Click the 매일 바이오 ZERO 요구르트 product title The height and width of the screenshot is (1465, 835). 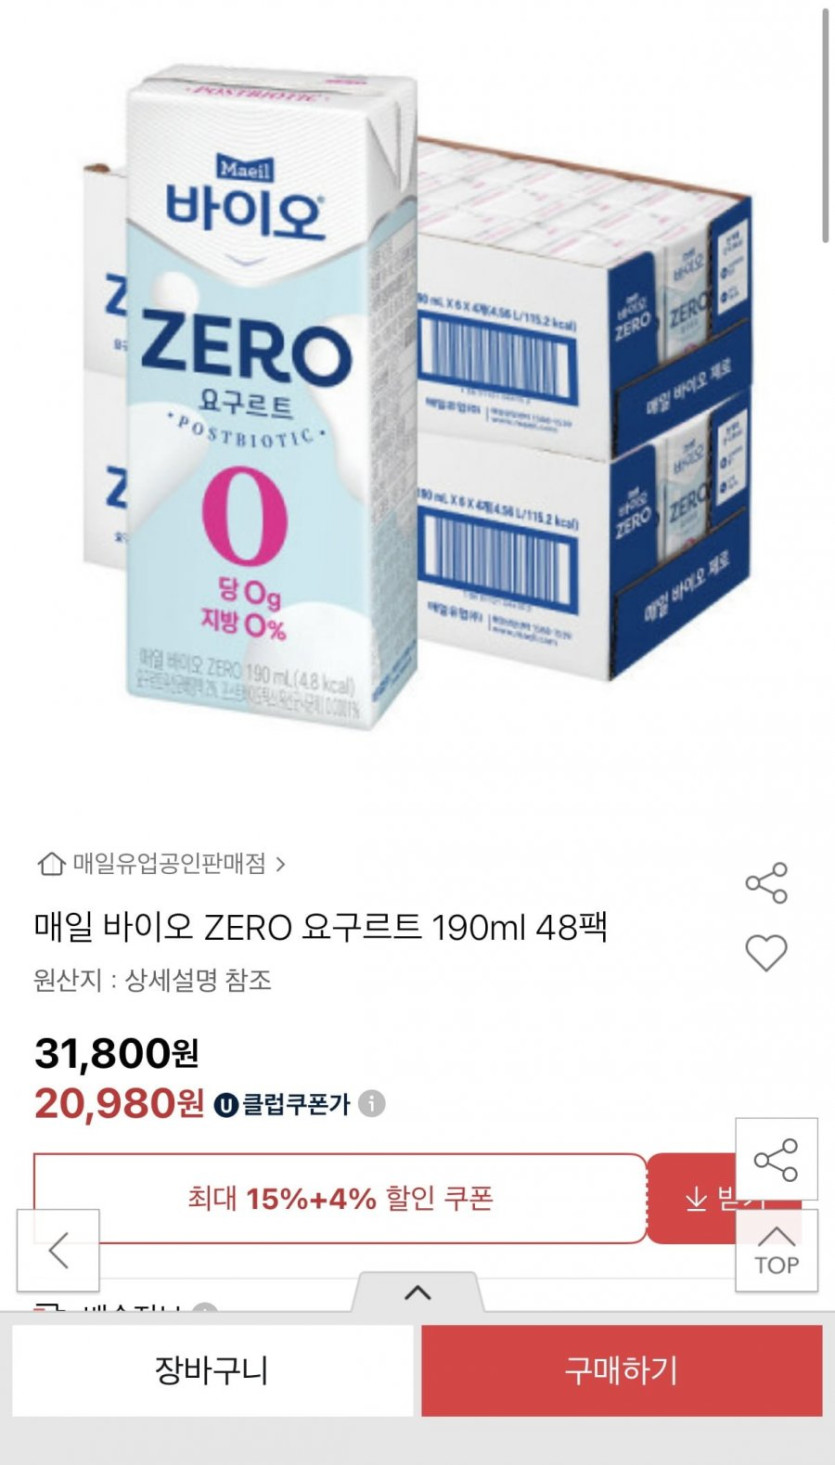tap(321, 928)
